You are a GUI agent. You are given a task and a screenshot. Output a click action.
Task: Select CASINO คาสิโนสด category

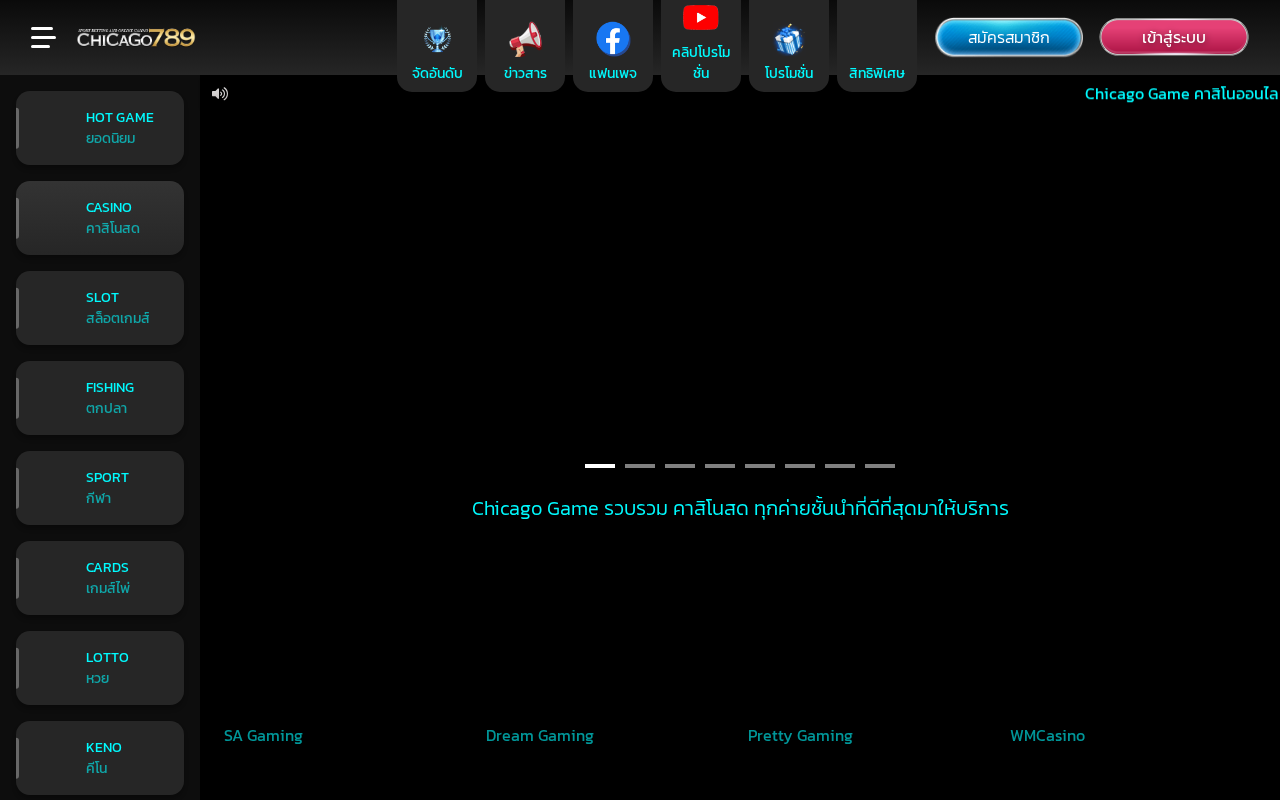[100, 218]
